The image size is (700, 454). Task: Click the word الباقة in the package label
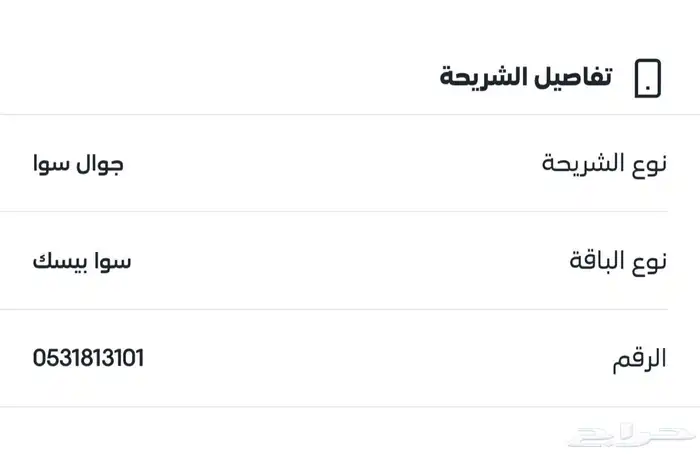pos(597,262)
